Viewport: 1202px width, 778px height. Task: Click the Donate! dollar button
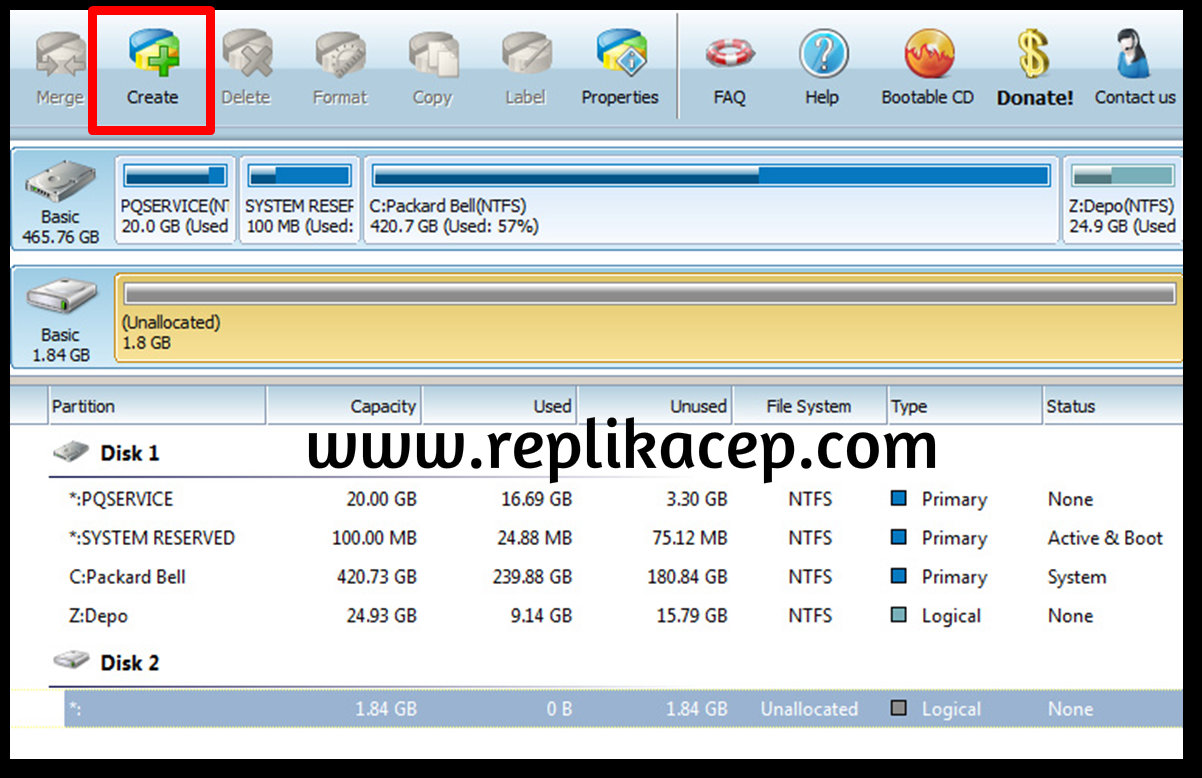[x=1035, y=66]
